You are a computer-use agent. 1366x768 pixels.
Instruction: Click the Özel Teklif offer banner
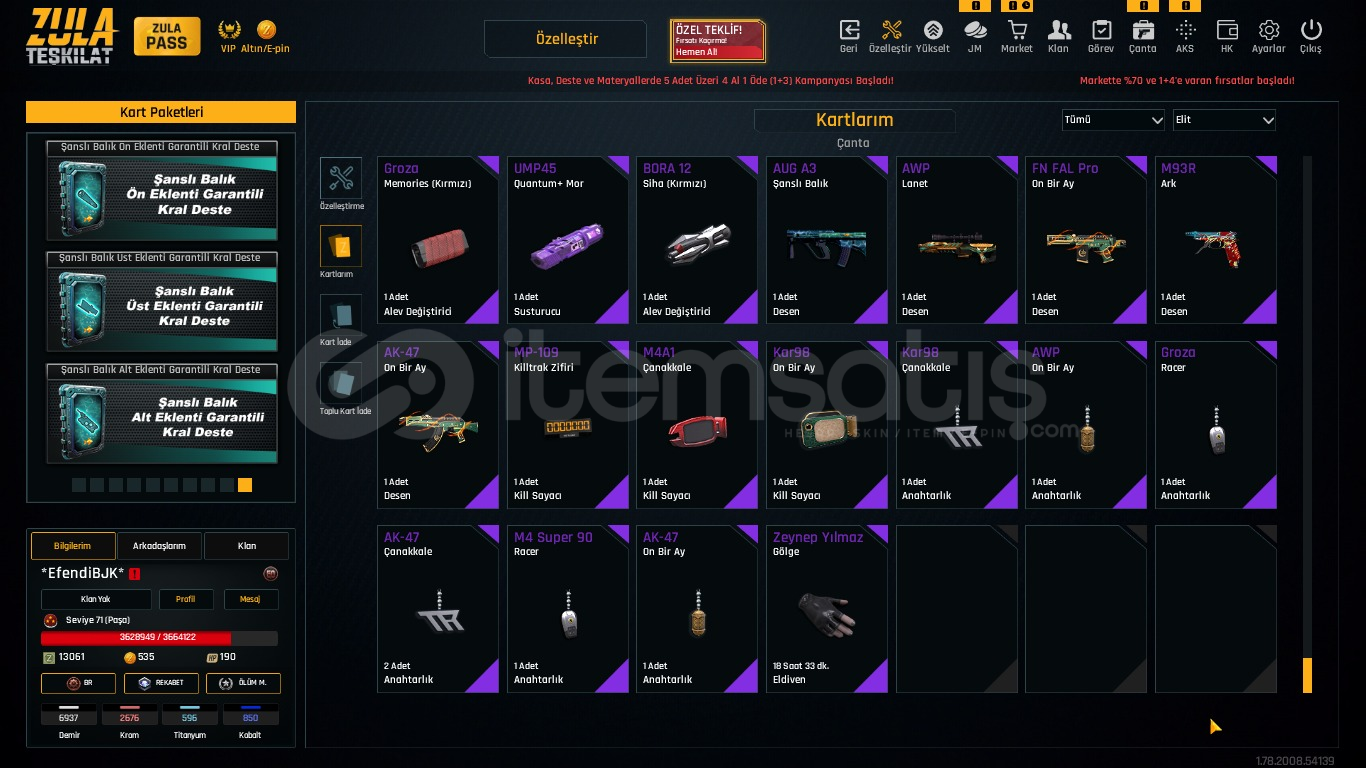tap(718, 41)
